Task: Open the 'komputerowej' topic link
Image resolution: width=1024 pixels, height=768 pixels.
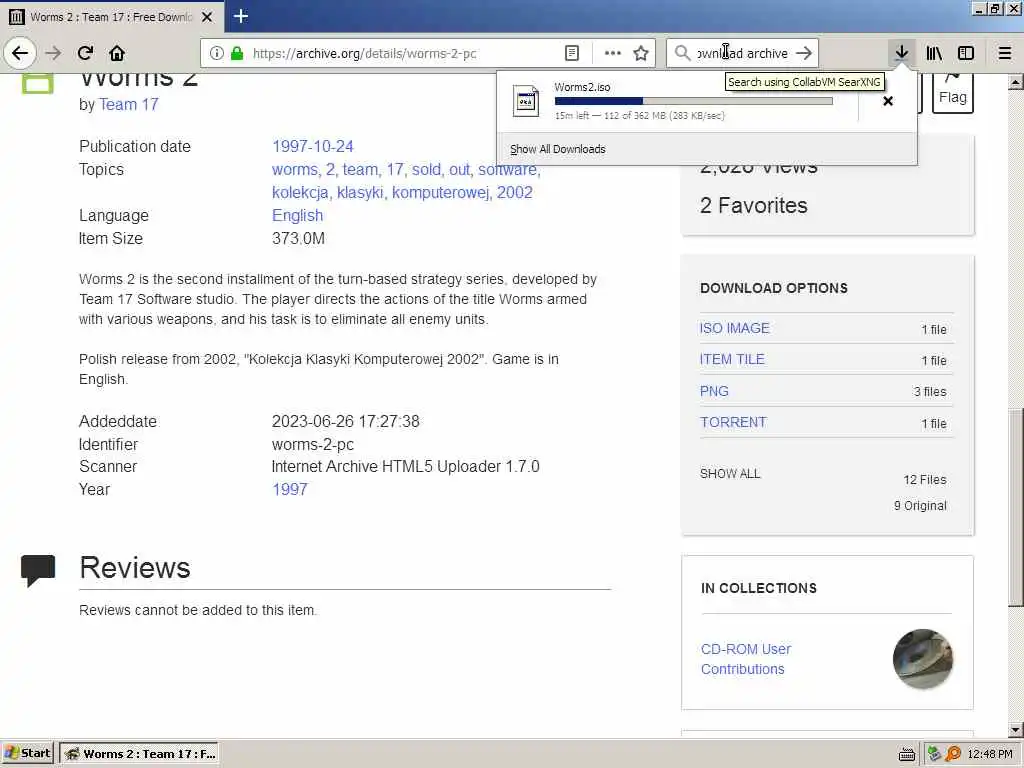Action: tap(441, 193)
